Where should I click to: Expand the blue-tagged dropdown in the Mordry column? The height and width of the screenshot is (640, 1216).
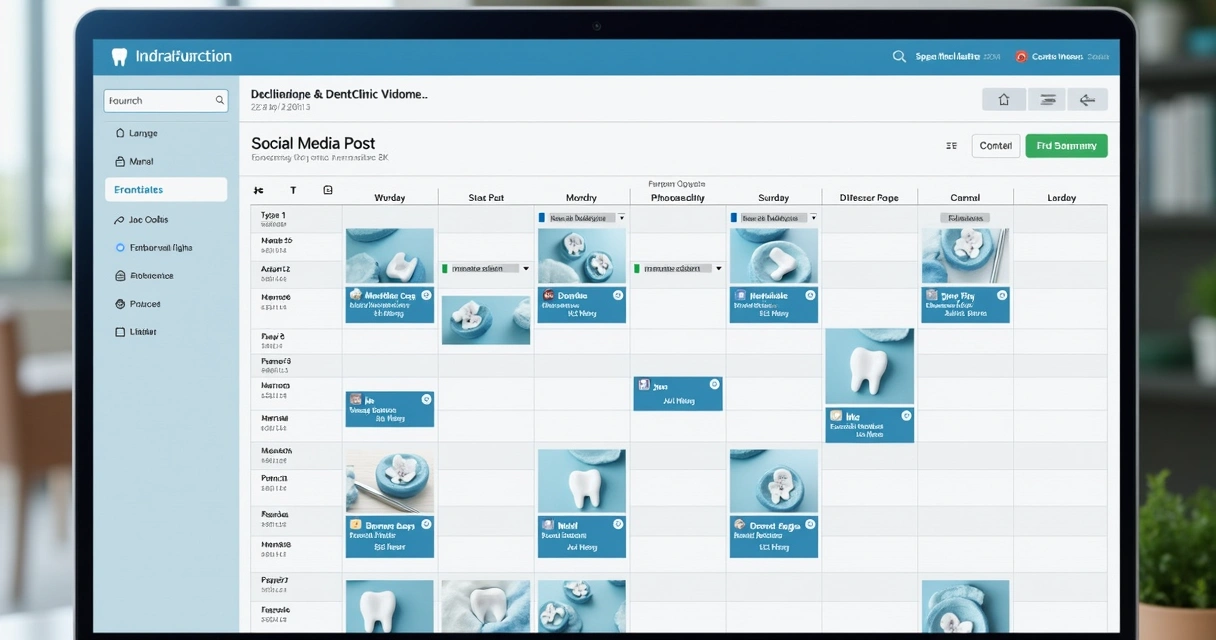tap(621, 217)
